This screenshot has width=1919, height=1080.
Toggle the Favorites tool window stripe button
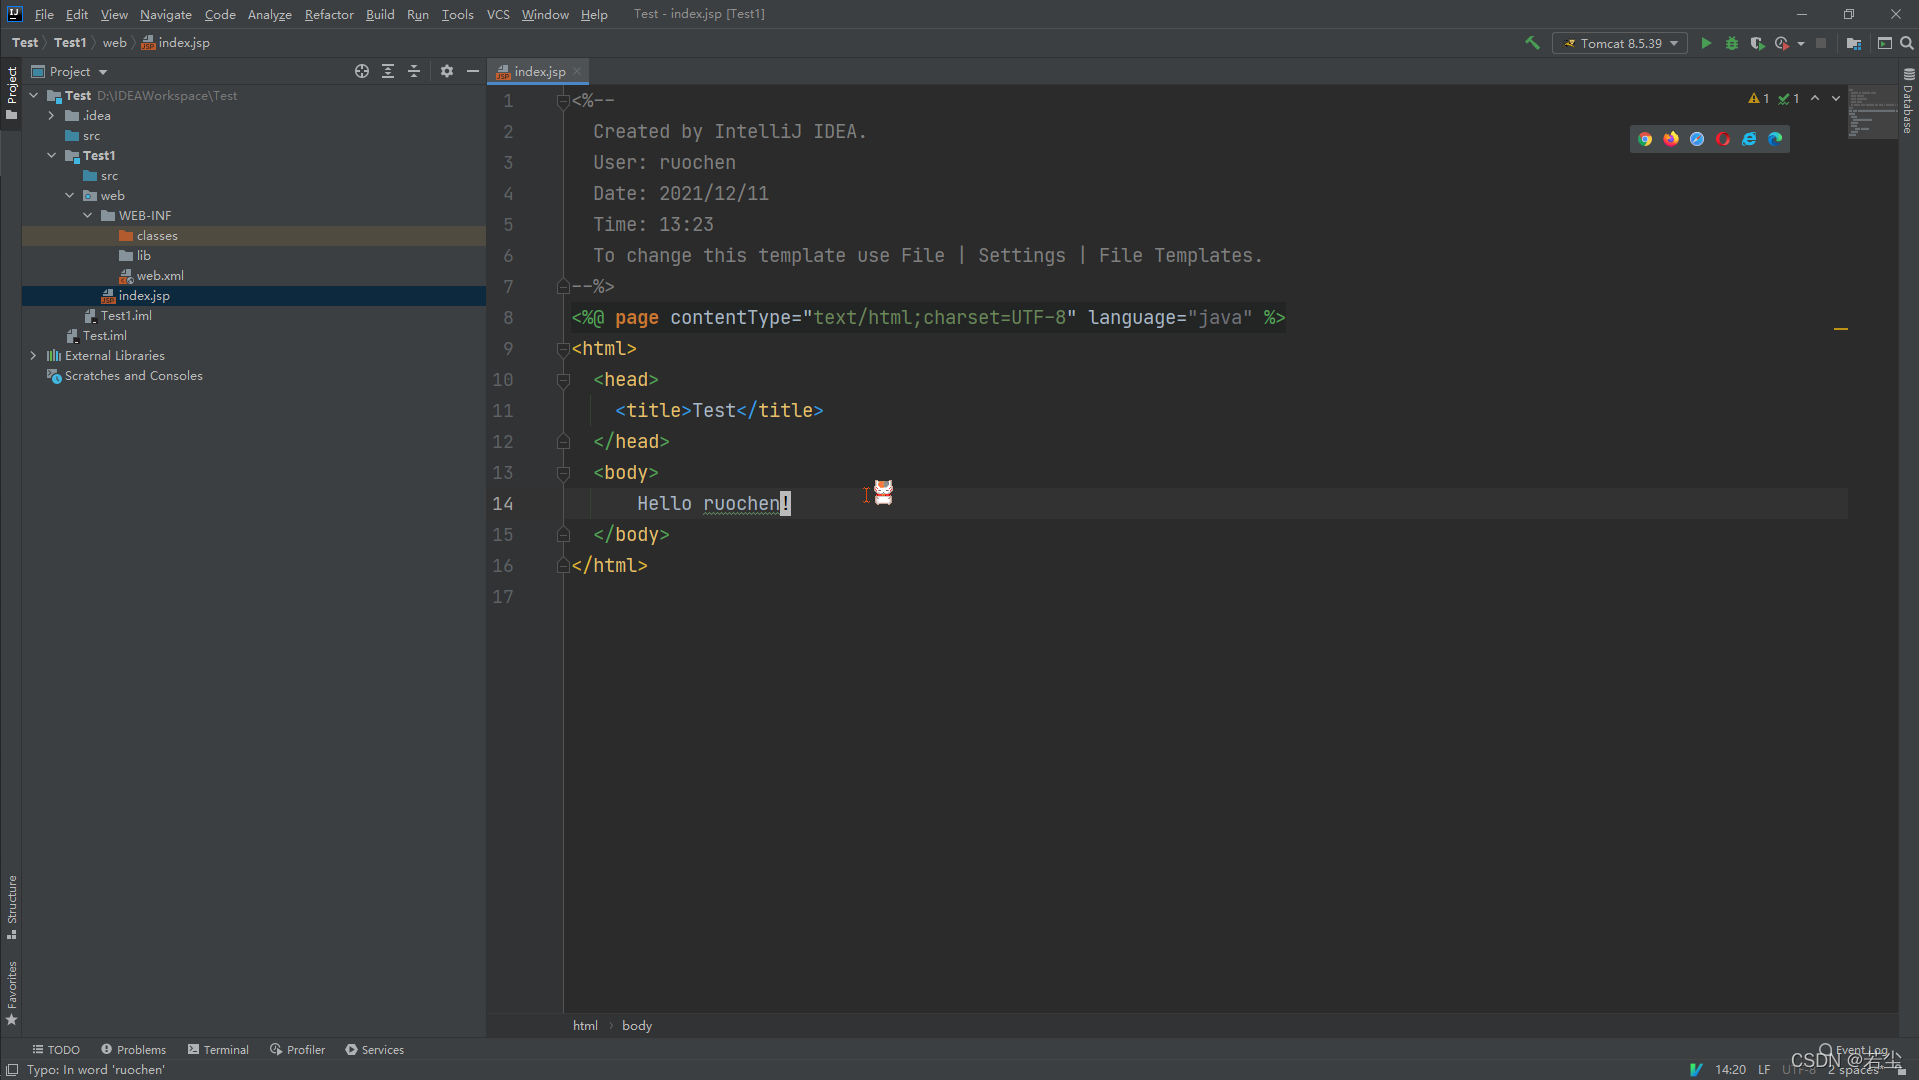[x=11, y=993]
